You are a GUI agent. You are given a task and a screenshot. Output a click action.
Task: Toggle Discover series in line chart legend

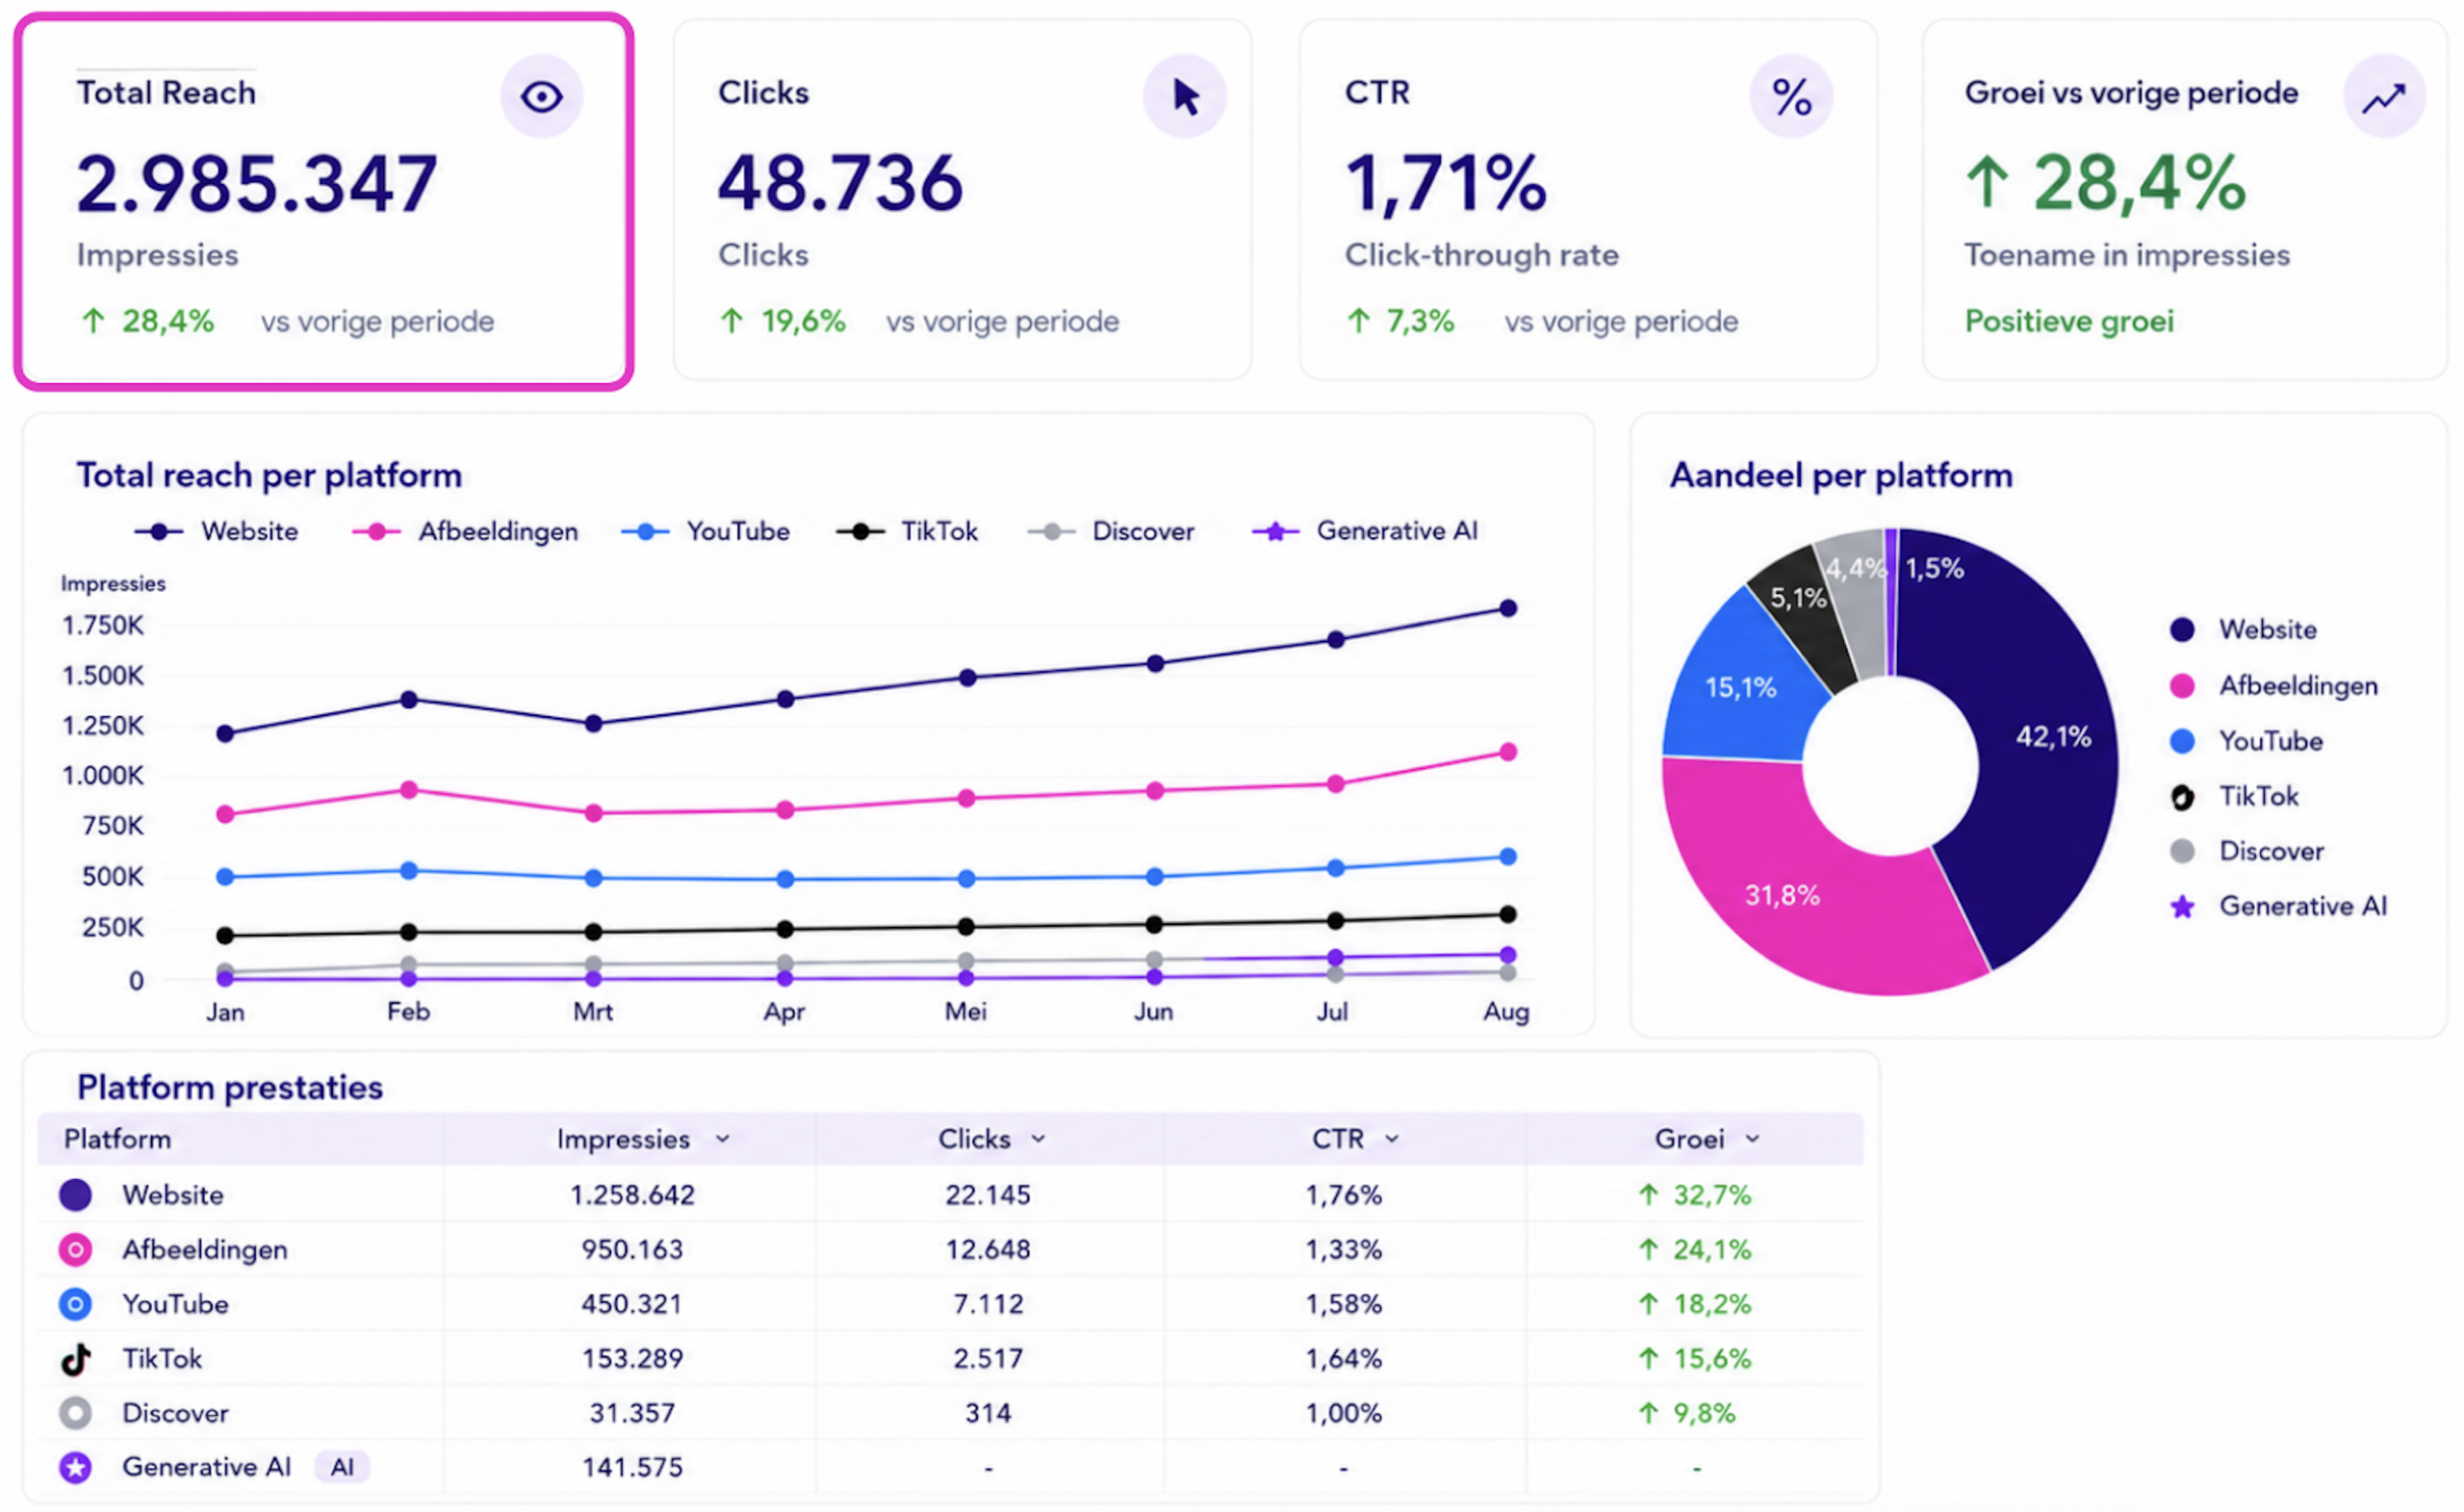tap(1111, 531)
